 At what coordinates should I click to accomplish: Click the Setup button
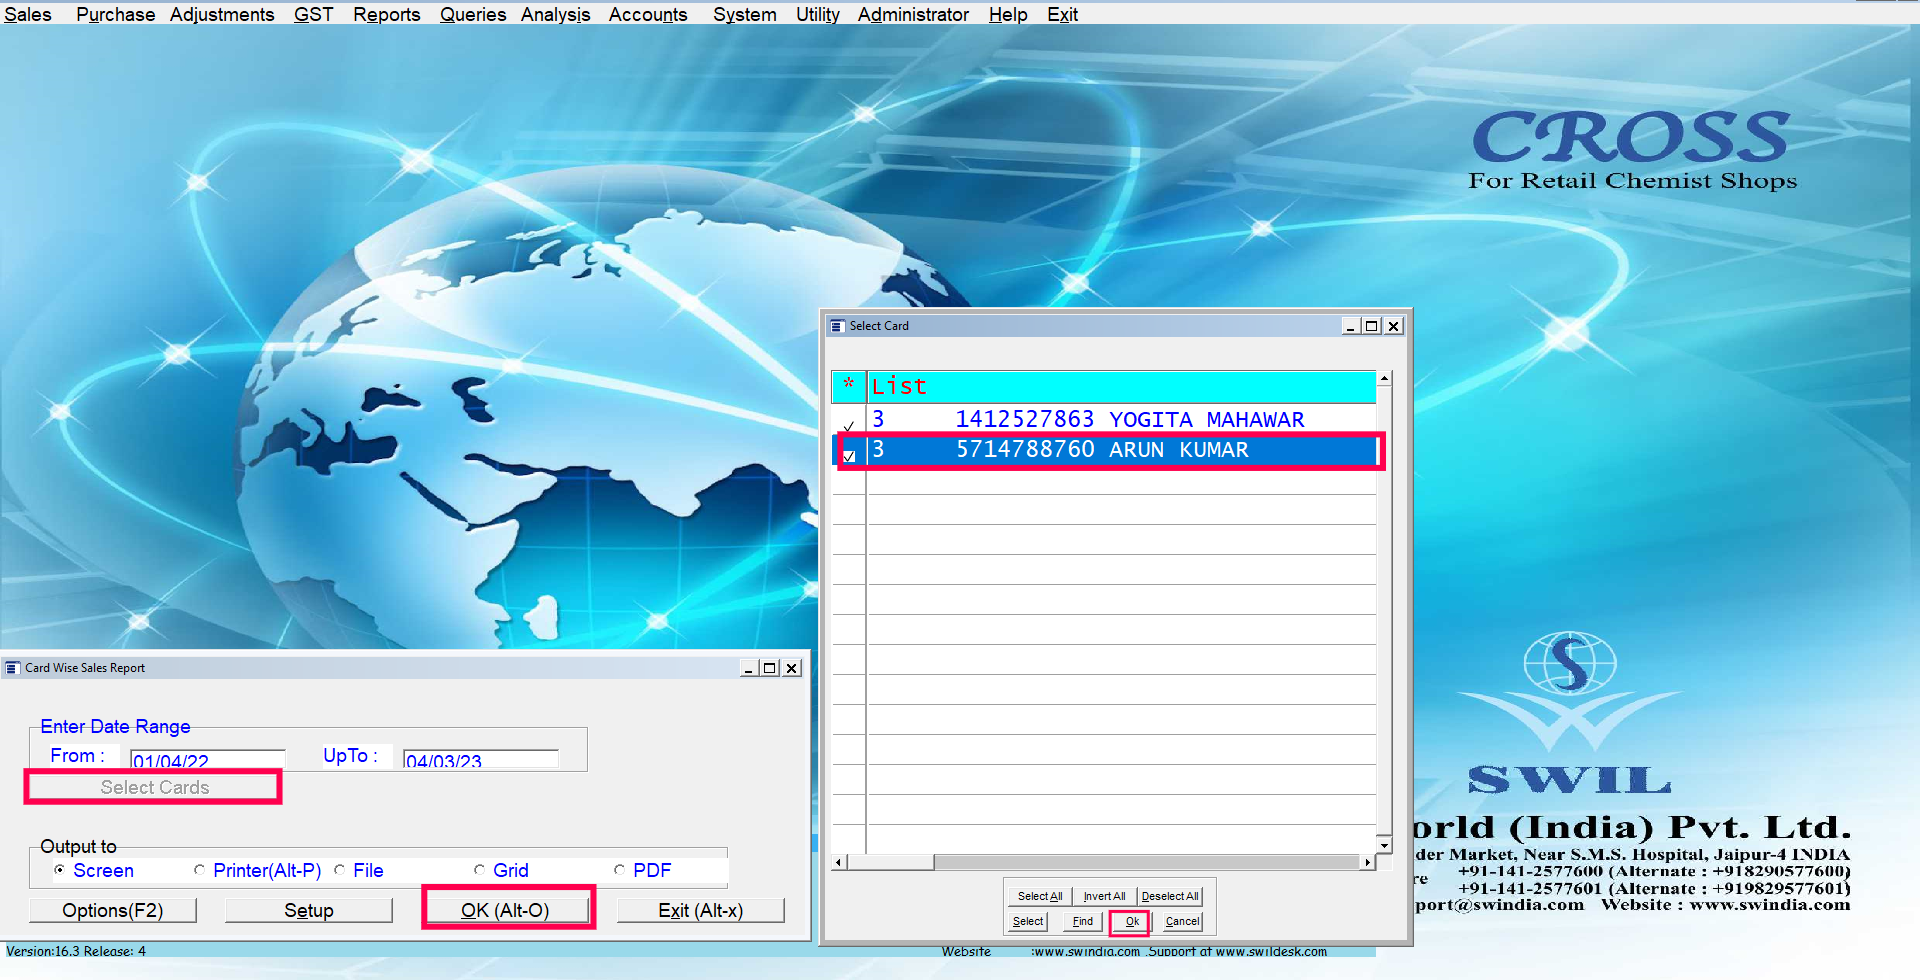(309, 911)
